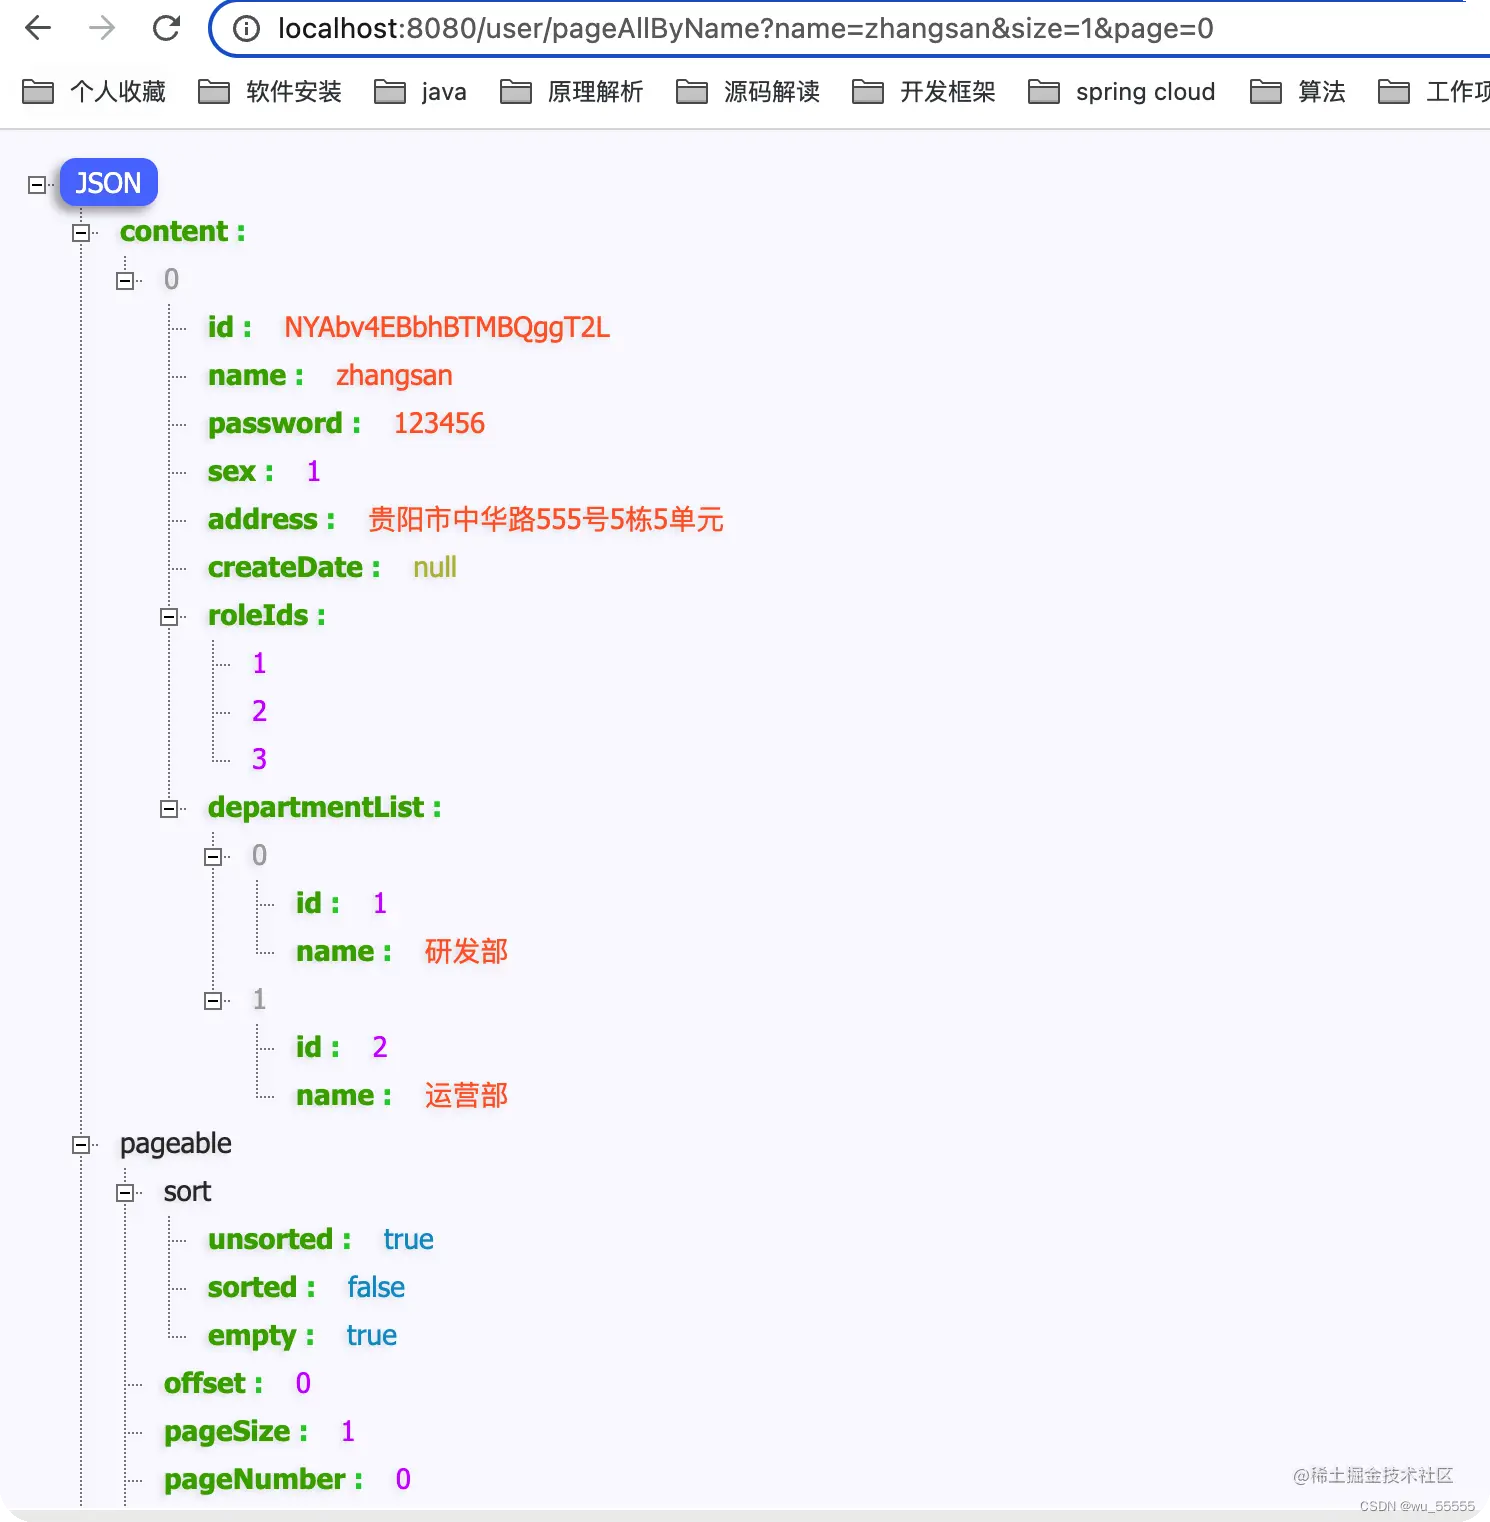Click the folder icon beside 工作项
This screenshot has height=1522, width=1490.
[x=1394, y=91]
